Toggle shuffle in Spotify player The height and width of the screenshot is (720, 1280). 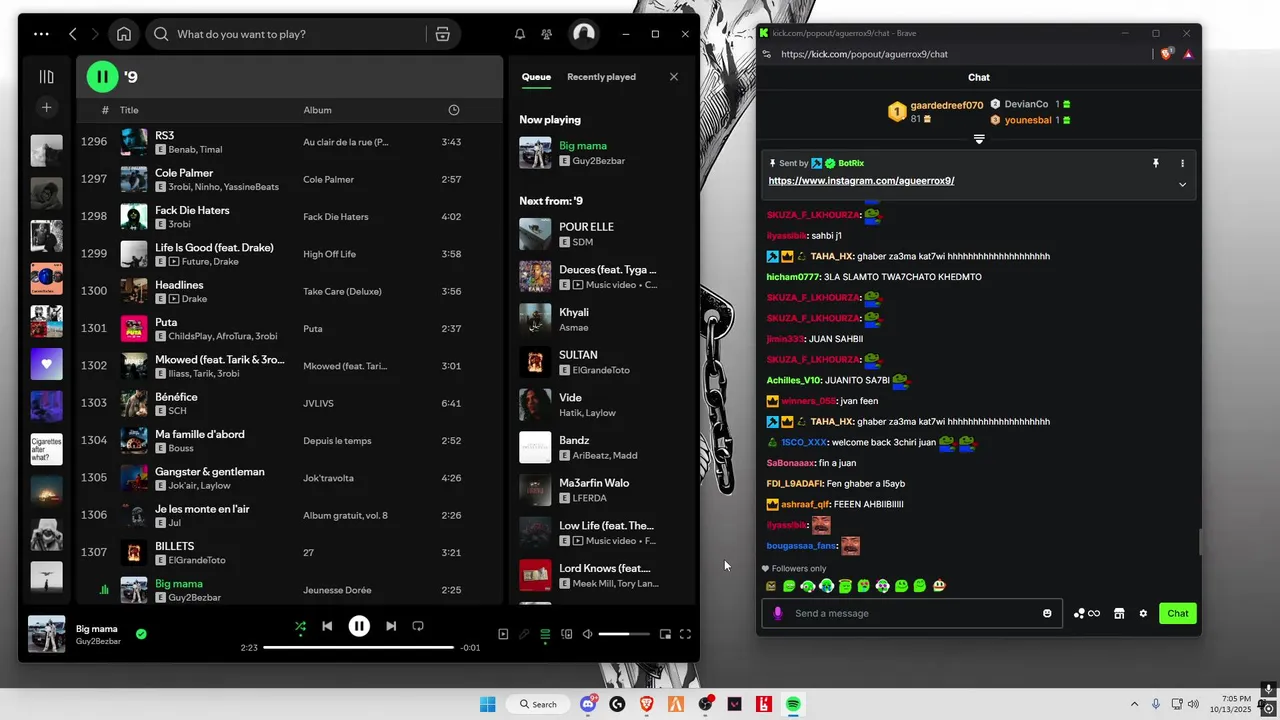[300, 627]
